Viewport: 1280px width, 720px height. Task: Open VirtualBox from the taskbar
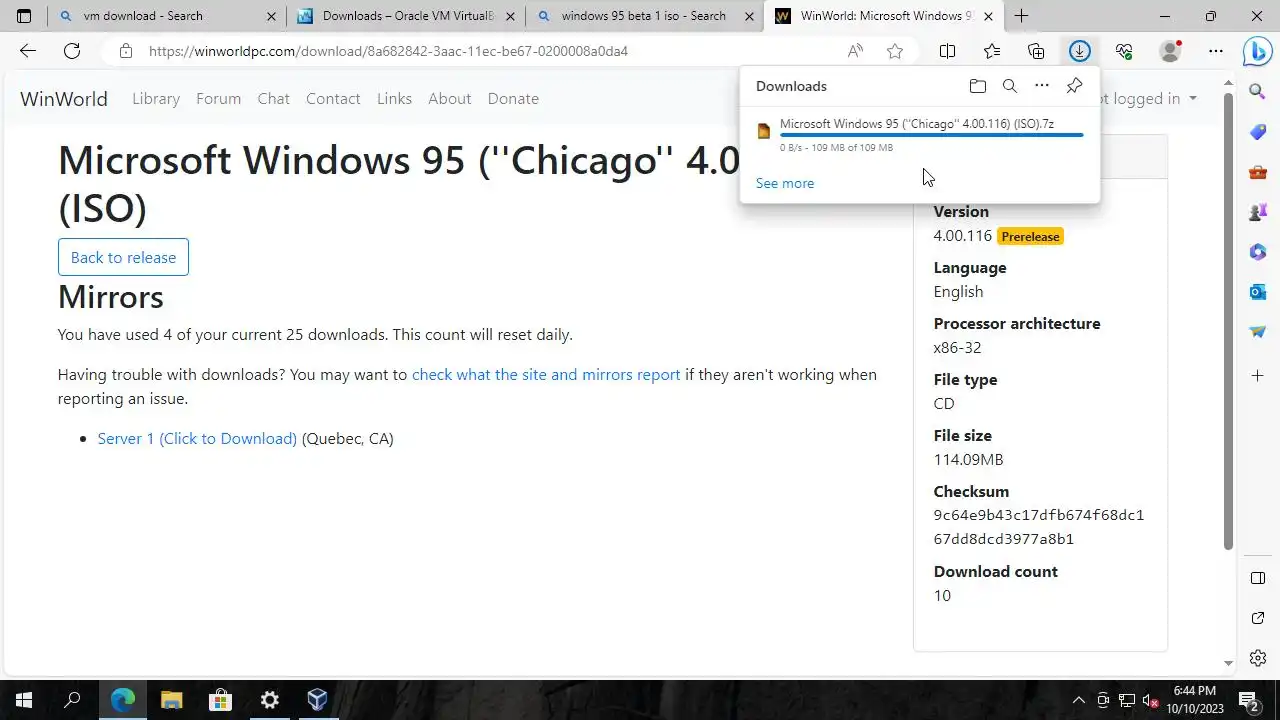coord(318,700)
